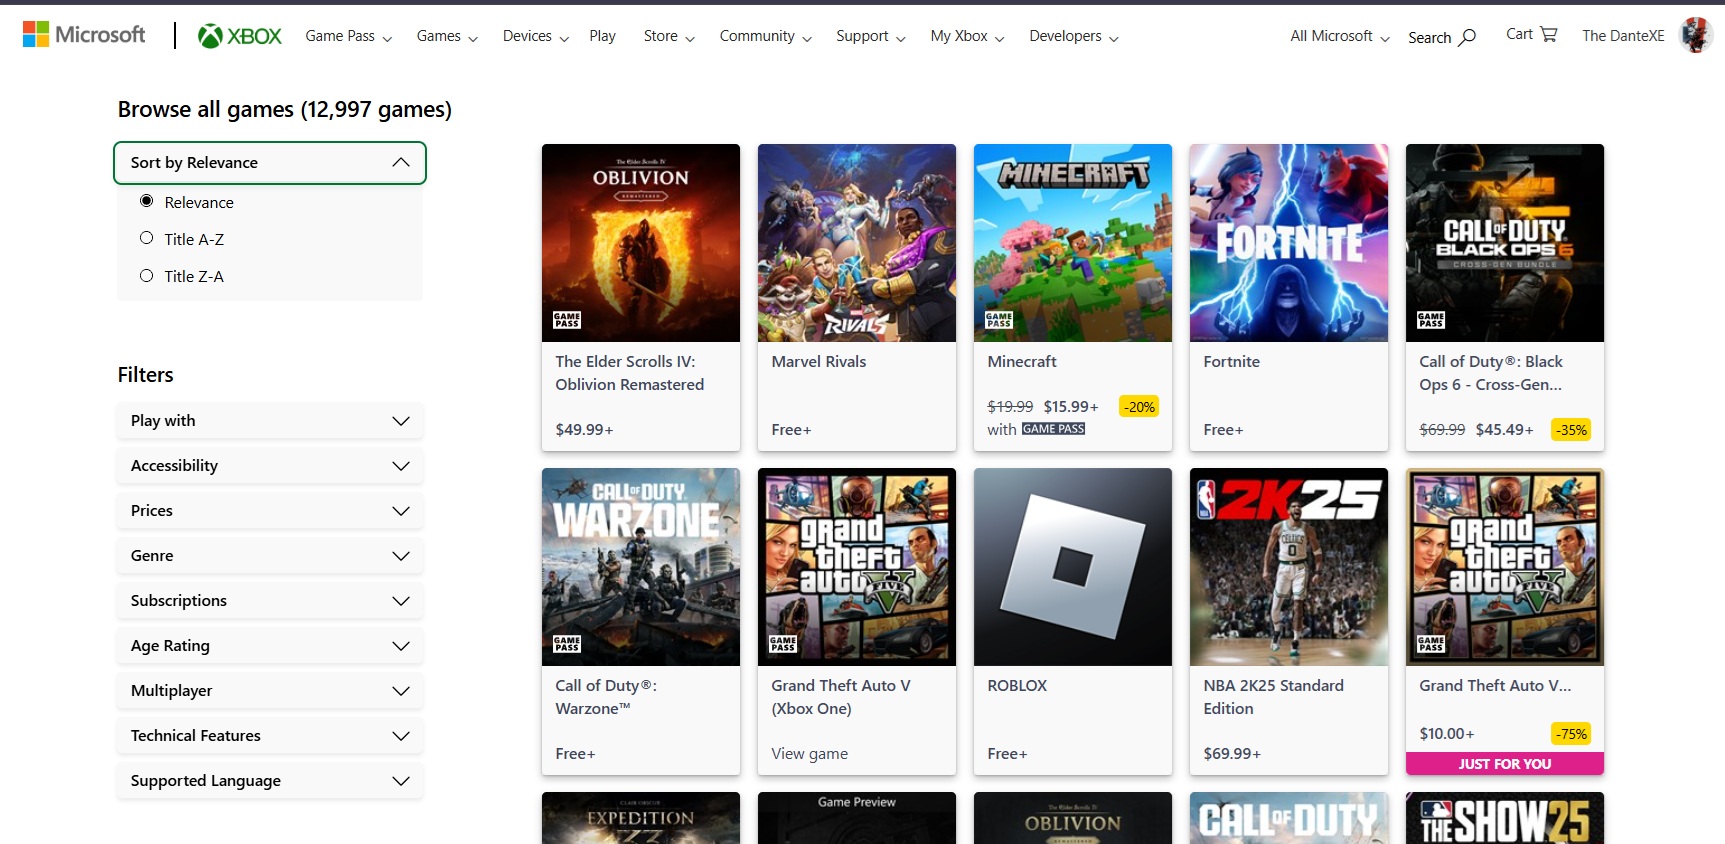Click the Call of Duty Warzone cover
The height and width of the screenshot is (844, 1725).
(641, 567)
